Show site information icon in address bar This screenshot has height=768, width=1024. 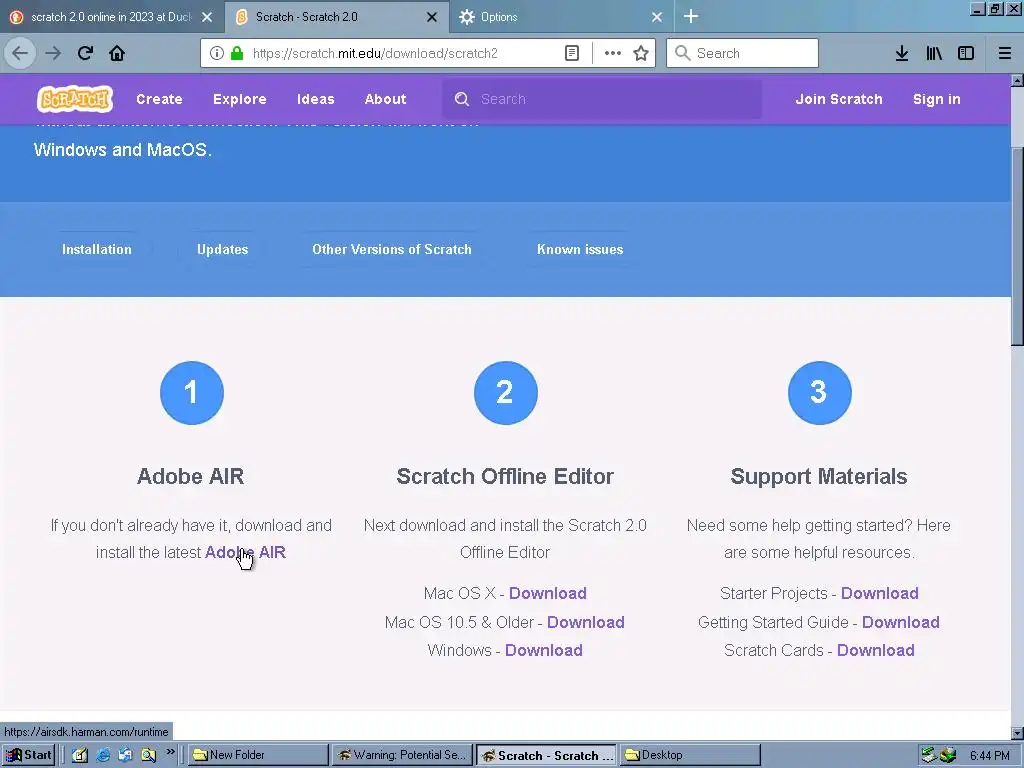pyautogui.click(x=217, y=53)
